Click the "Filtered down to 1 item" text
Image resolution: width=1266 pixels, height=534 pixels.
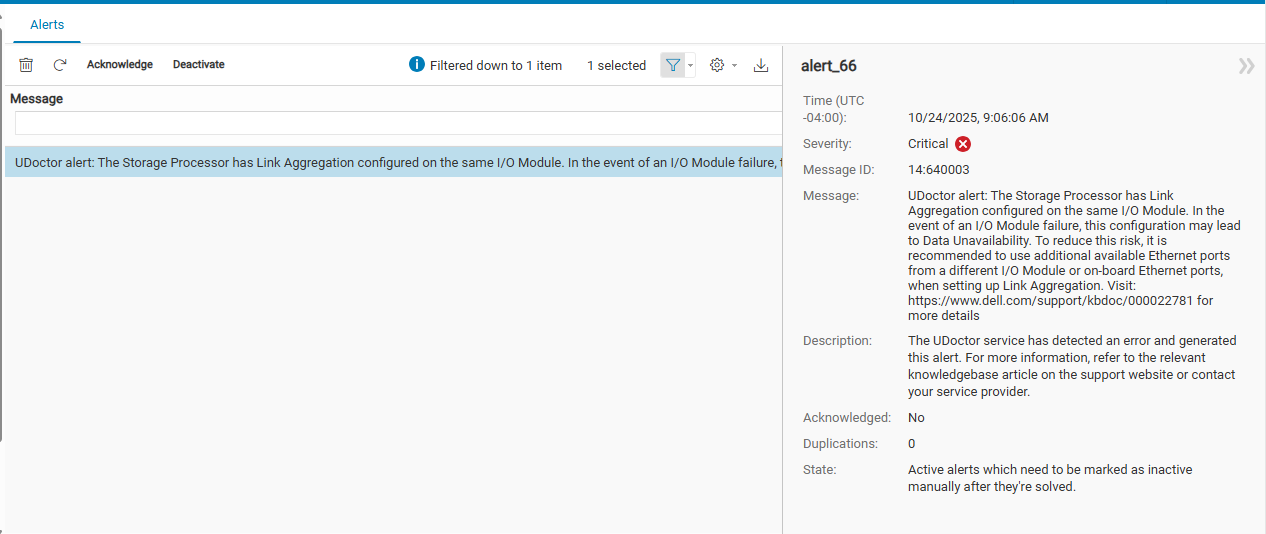[x=496, y=66]
